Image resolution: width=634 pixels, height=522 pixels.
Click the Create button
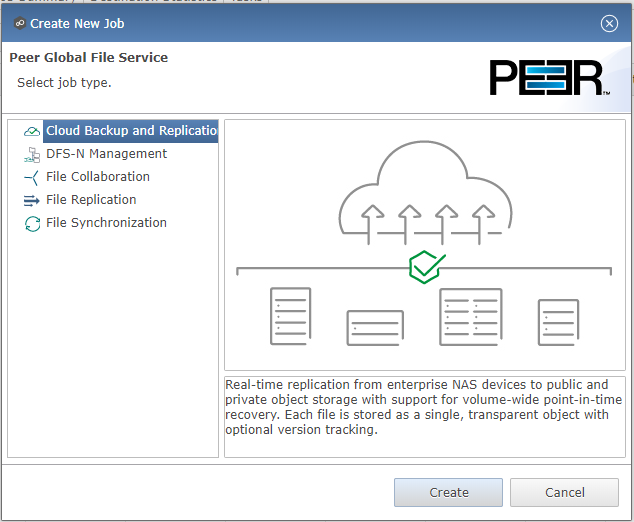coord(448,492)
